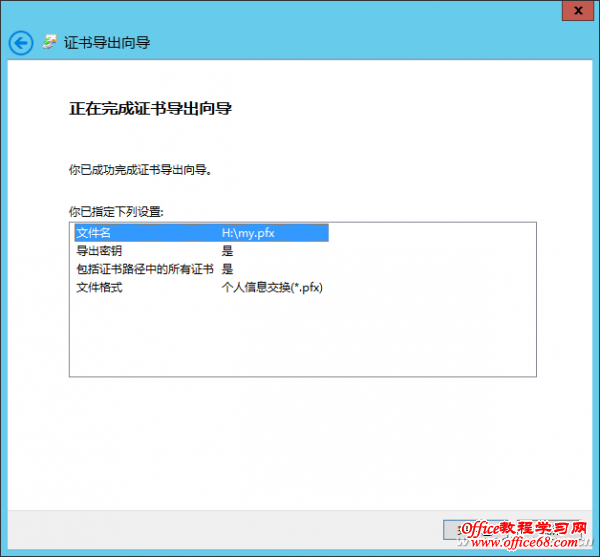600x557 pixels.
Task: Click the 是 value for 包括证书路径中的所有证书
Action: 227,269
